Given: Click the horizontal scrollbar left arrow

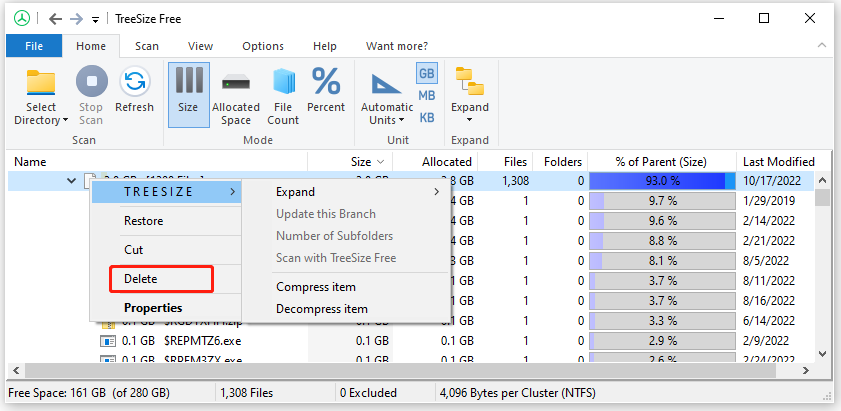Looking at the screenshot, I should pyautogui.click(x=16, y=370).
